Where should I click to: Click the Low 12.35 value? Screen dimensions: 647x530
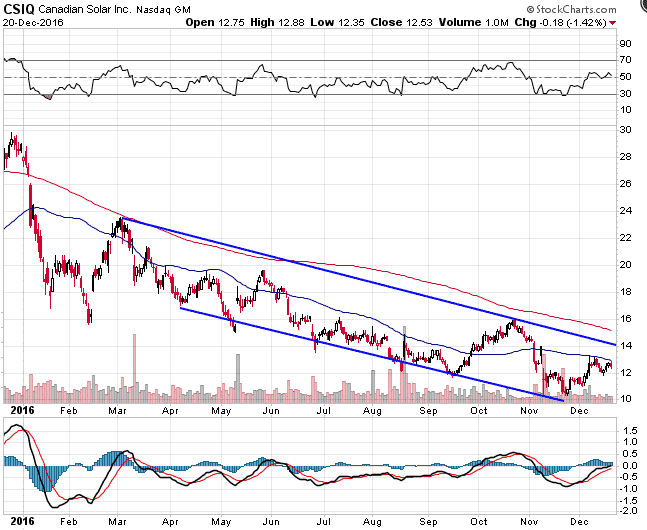(338, 22)
